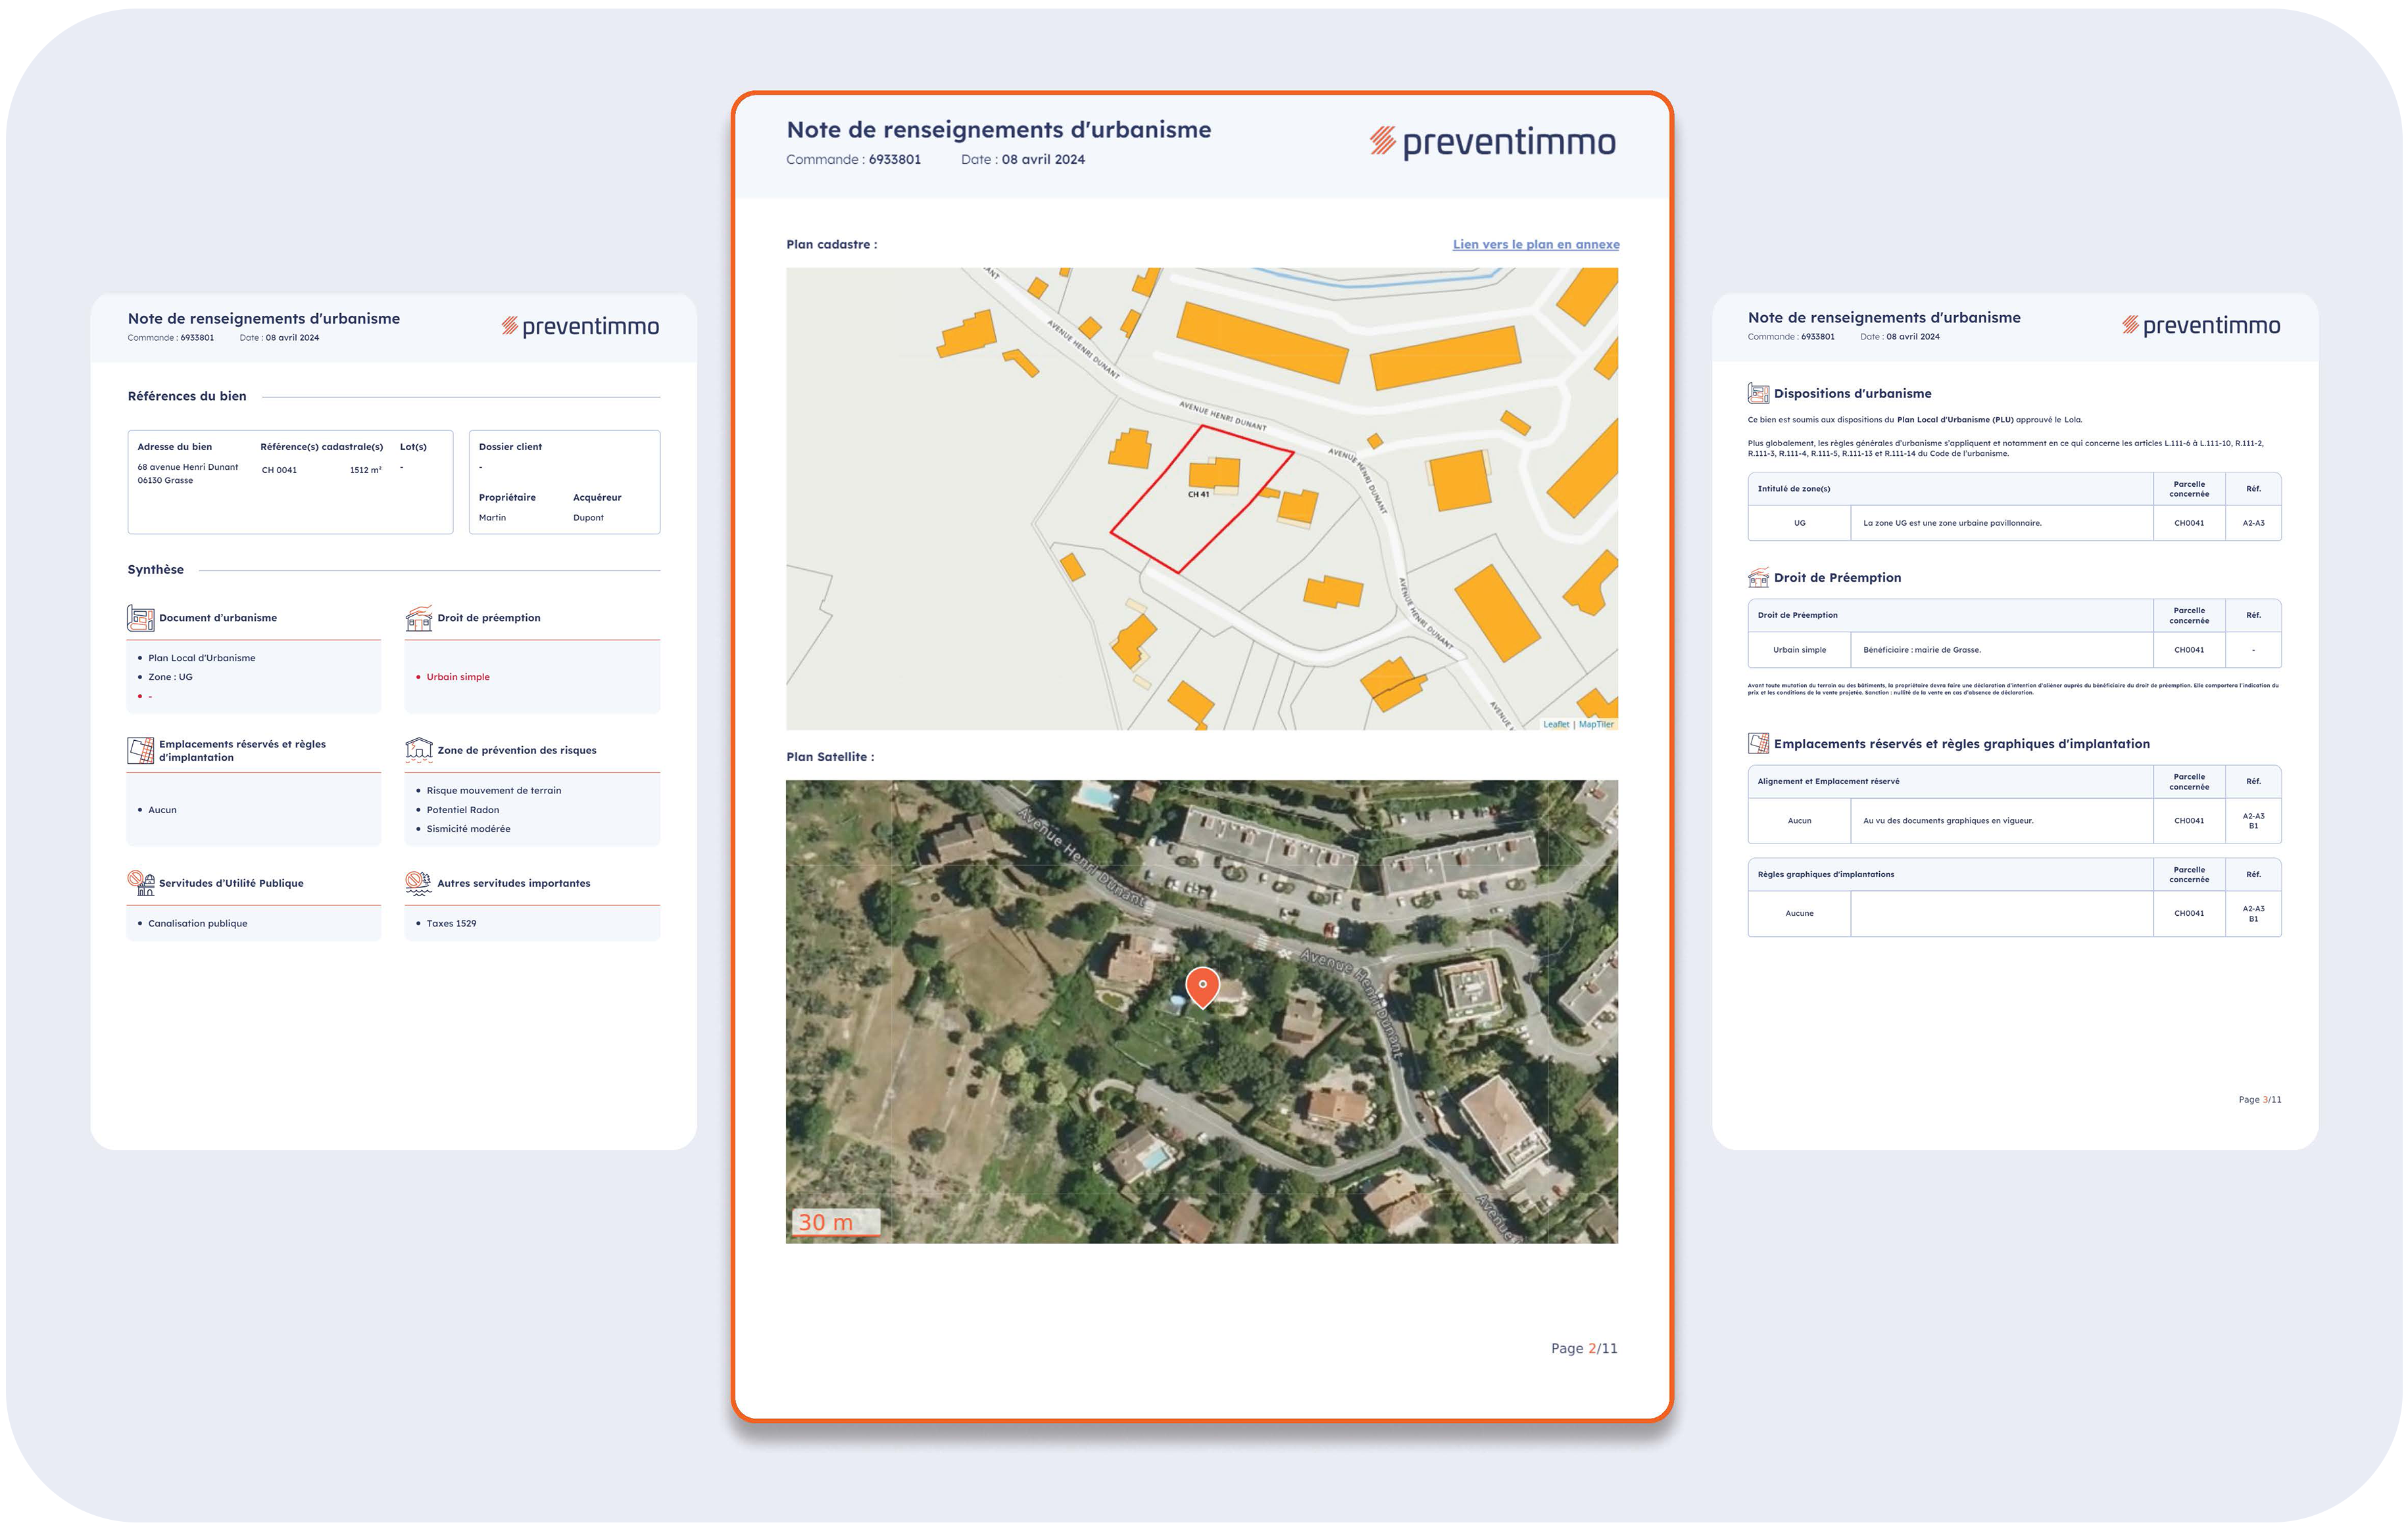
Task: Click the Droit de préemption synthesis icon
Action: pyautogui.click(x=418, y=618)
